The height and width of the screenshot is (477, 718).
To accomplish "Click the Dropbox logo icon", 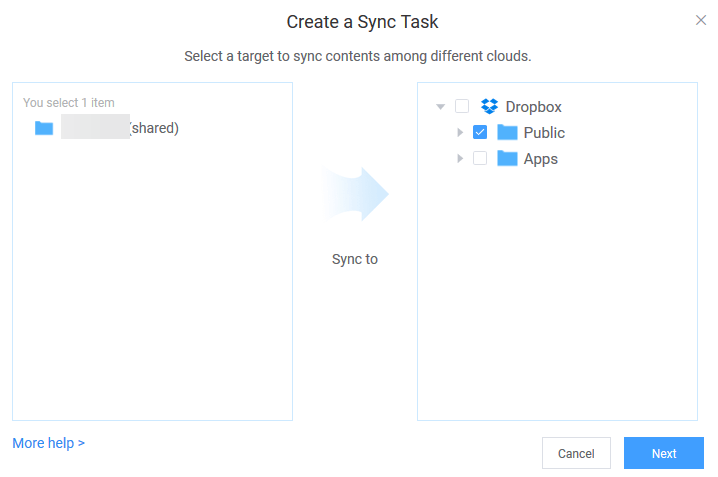I will coord(489,107).
